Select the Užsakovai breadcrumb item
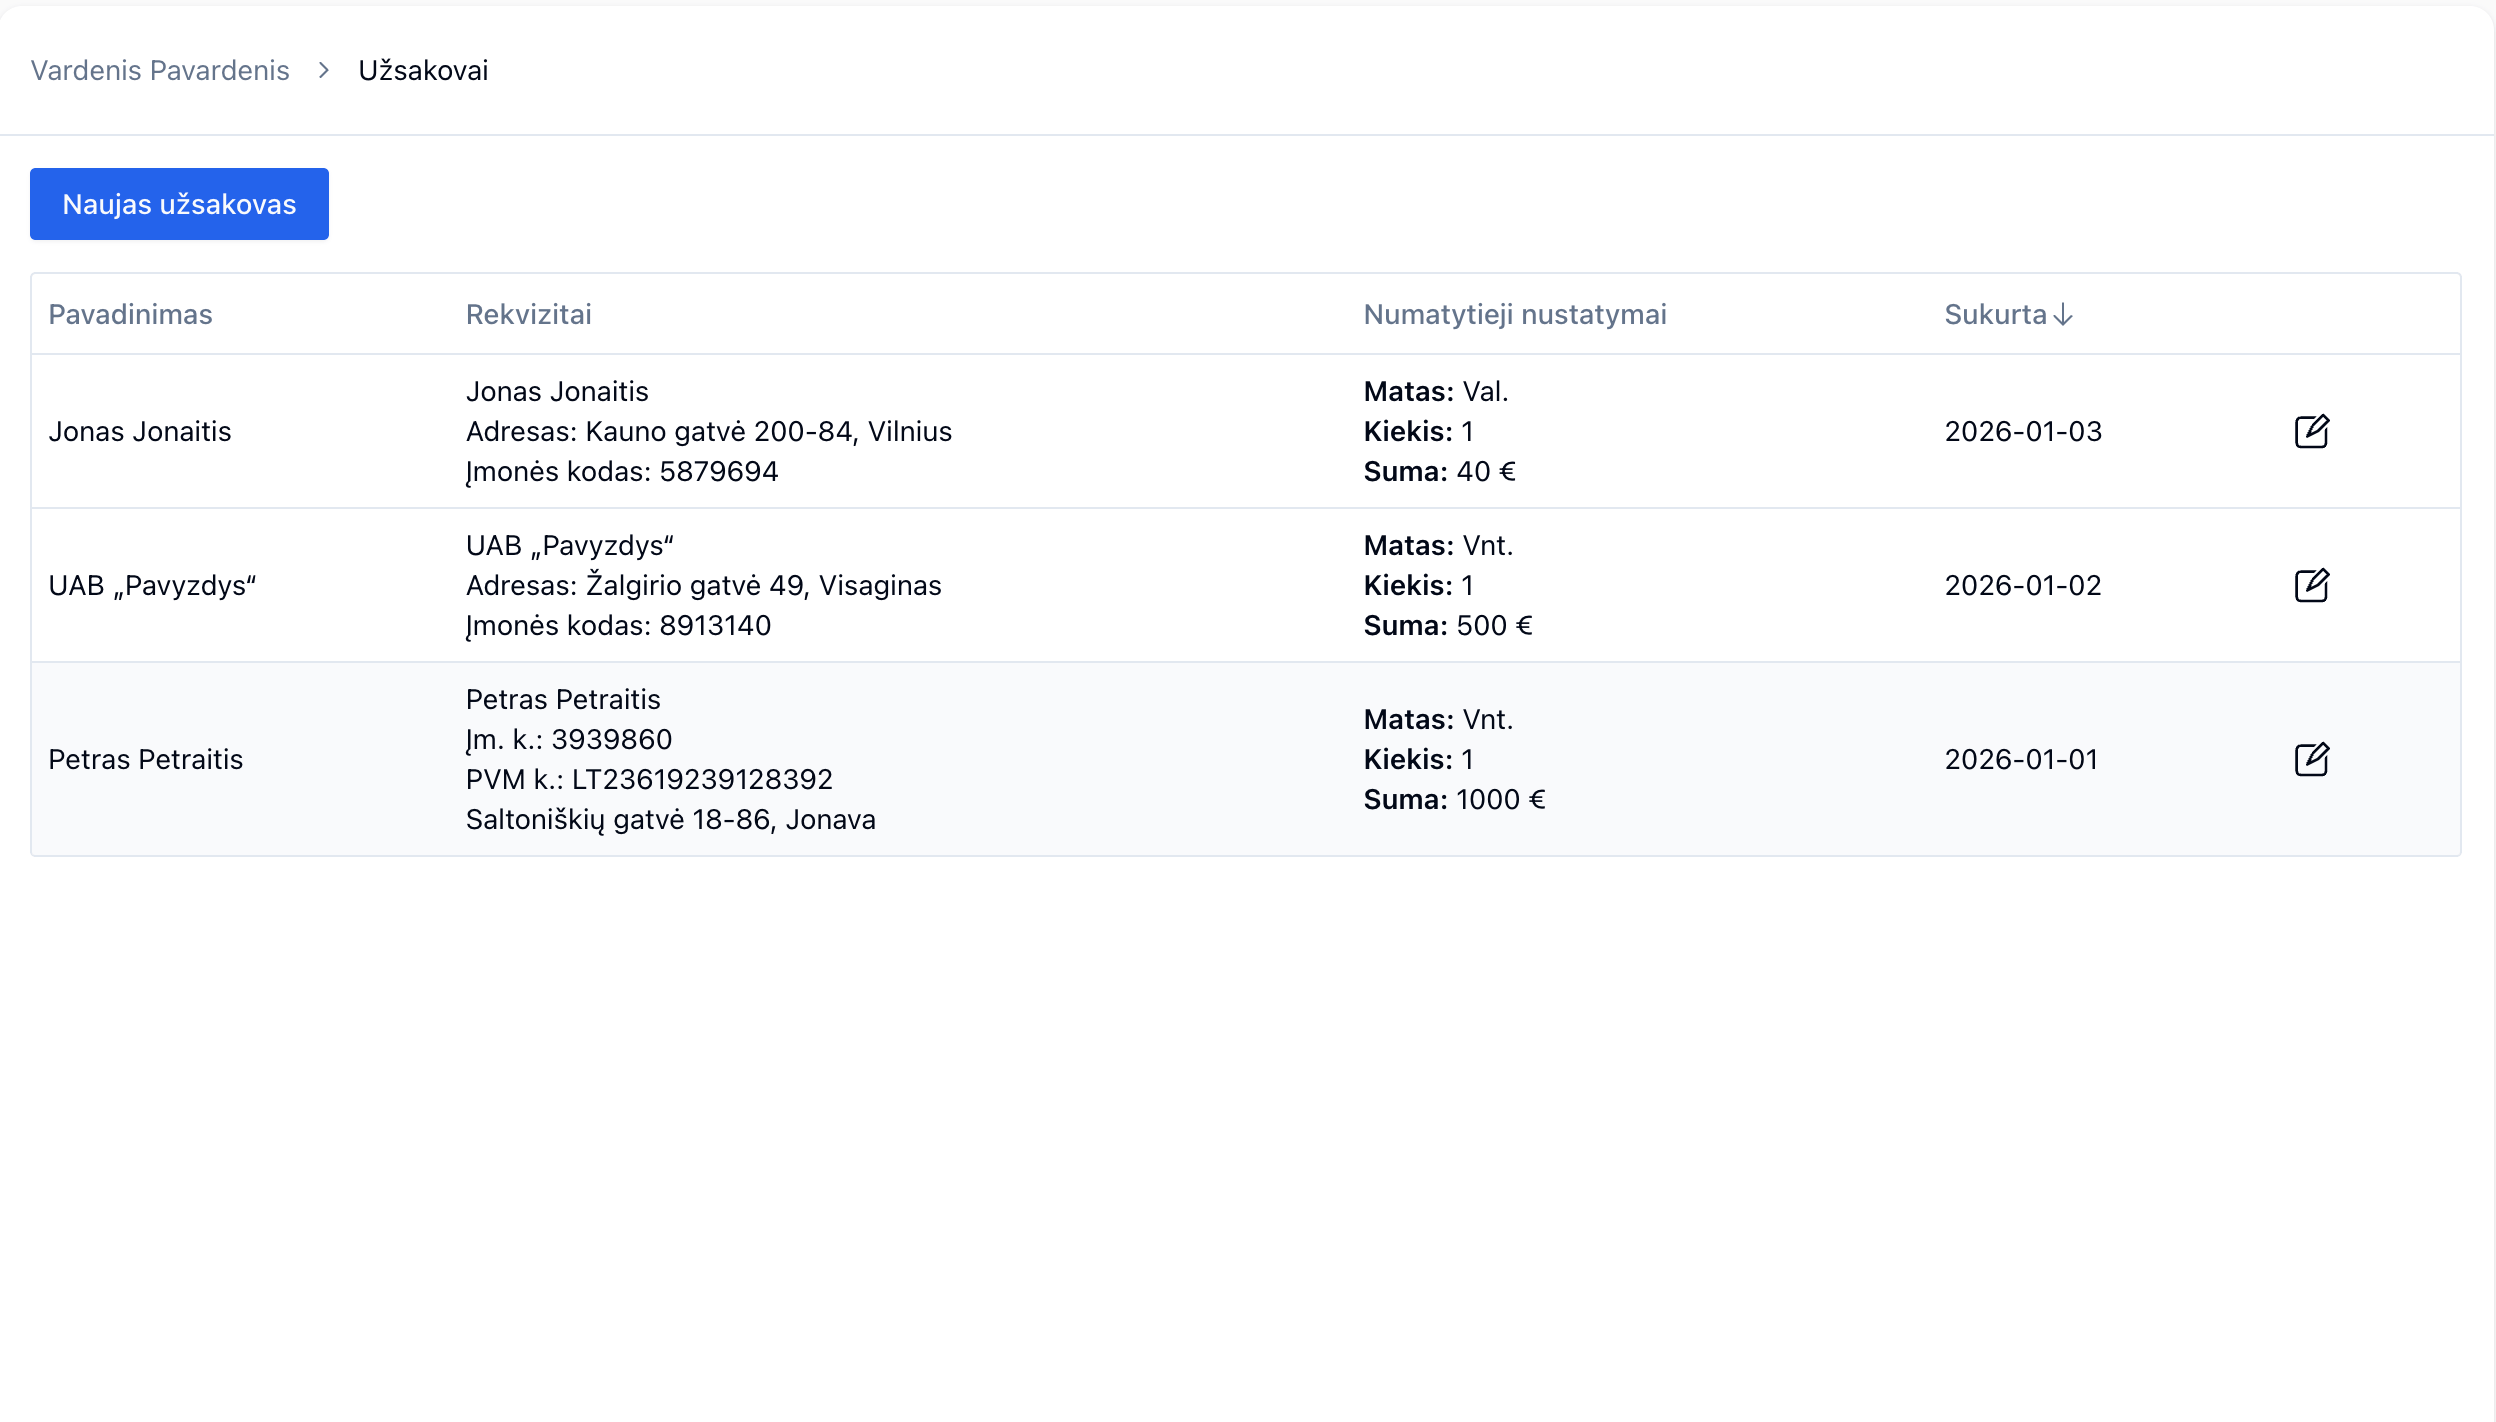 coord(423,70)
